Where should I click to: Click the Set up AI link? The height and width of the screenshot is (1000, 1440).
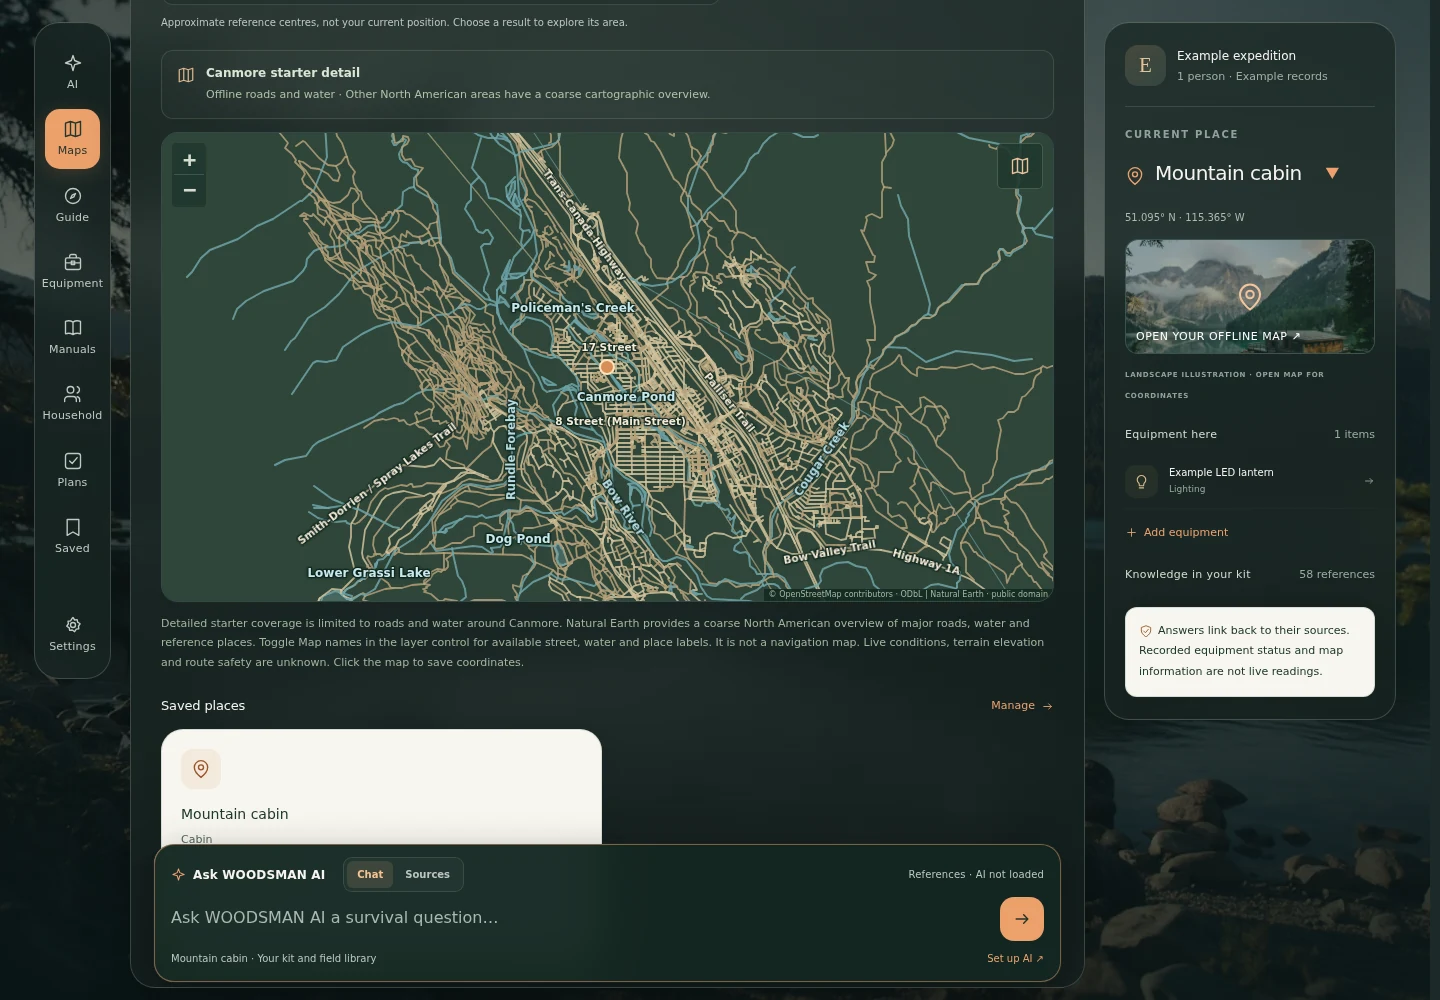[1015, 958]
